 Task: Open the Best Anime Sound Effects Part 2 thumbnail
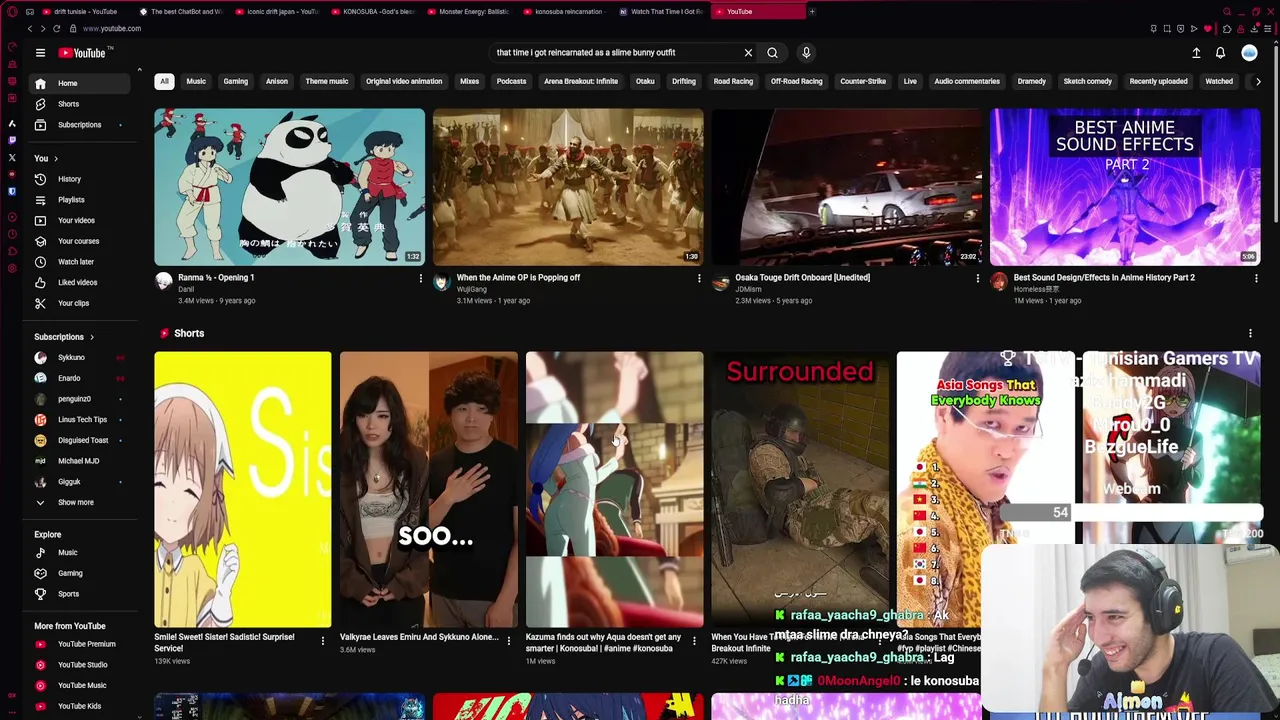(1125, 187)
